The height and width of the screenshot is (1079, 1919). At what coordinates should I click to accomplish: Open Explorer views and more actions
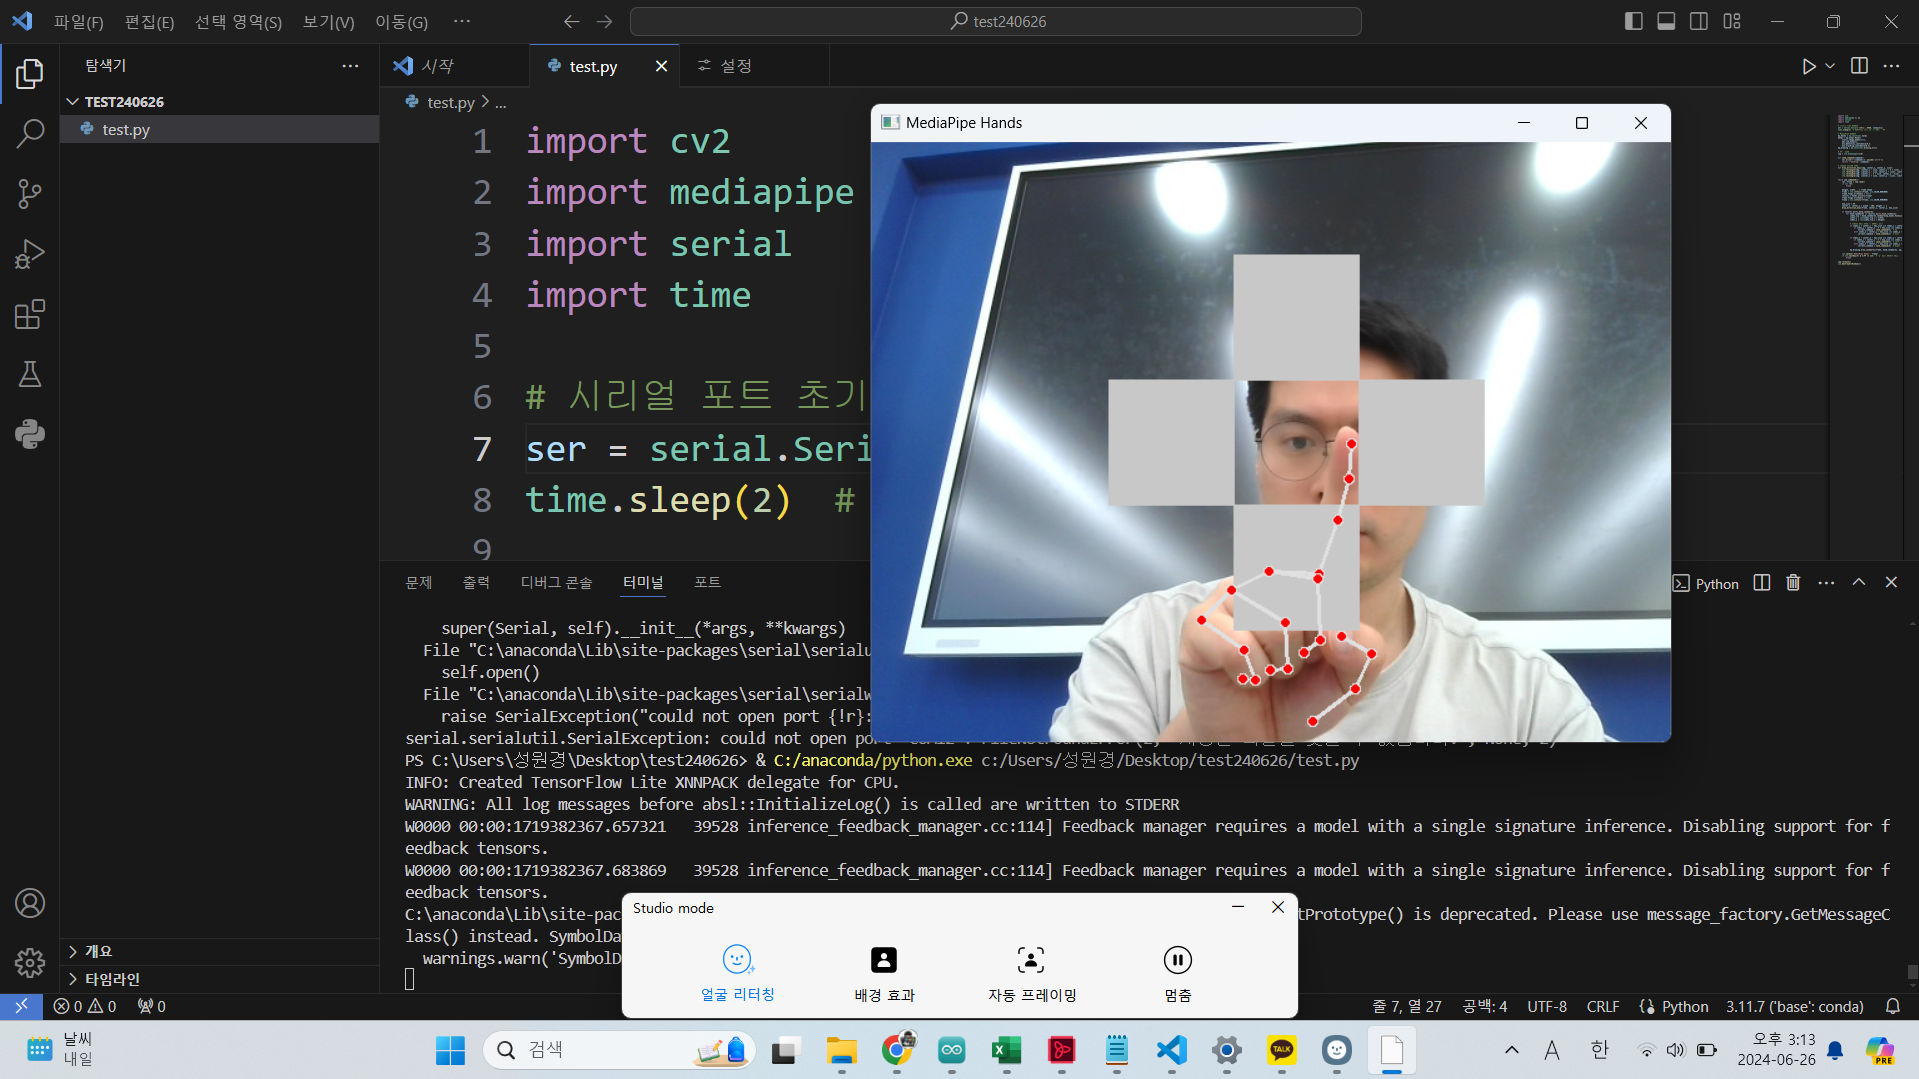click(x=350, y=66)
